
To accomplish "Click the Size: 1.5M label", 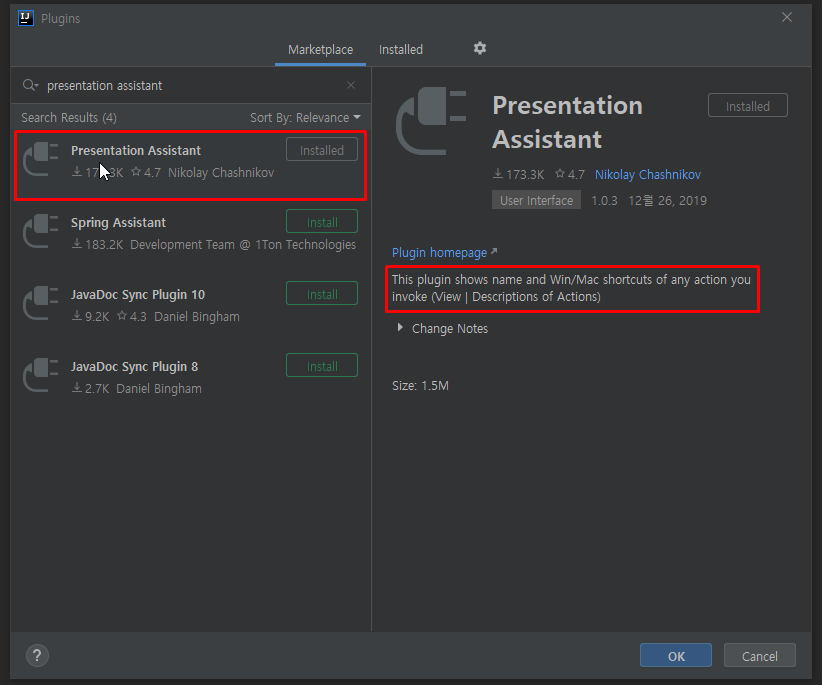I will (x=420, y=386).
